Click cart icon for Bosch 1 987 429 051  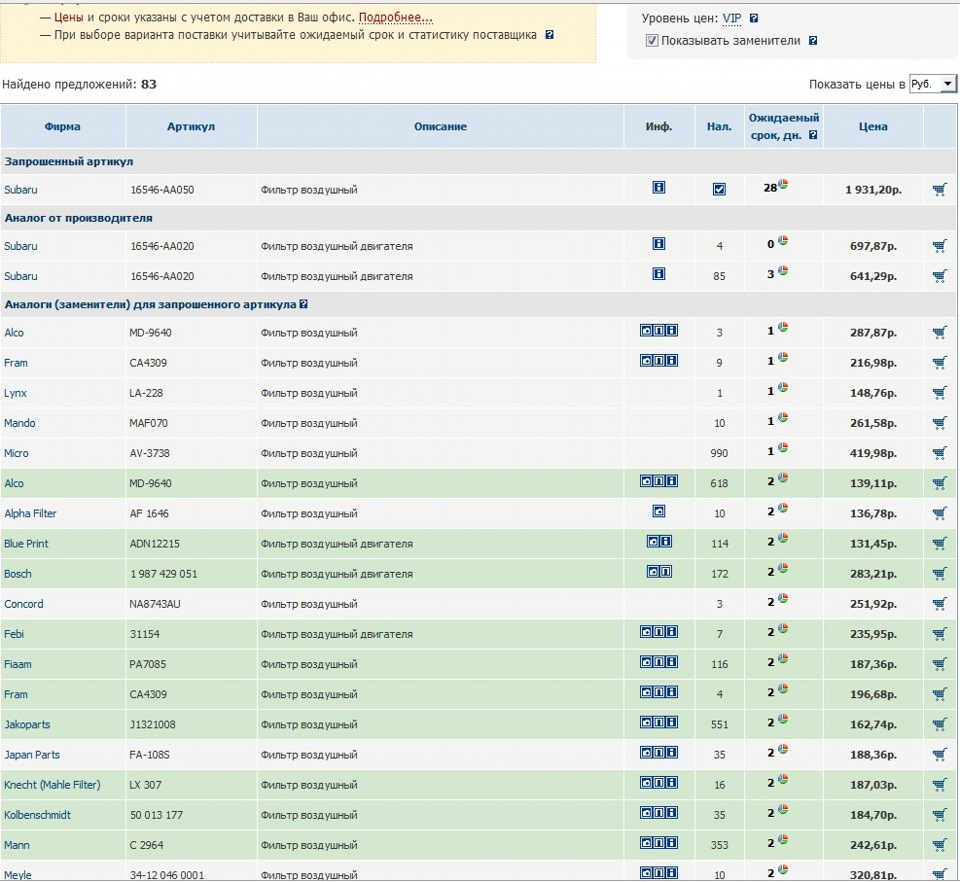pos(939,574)
